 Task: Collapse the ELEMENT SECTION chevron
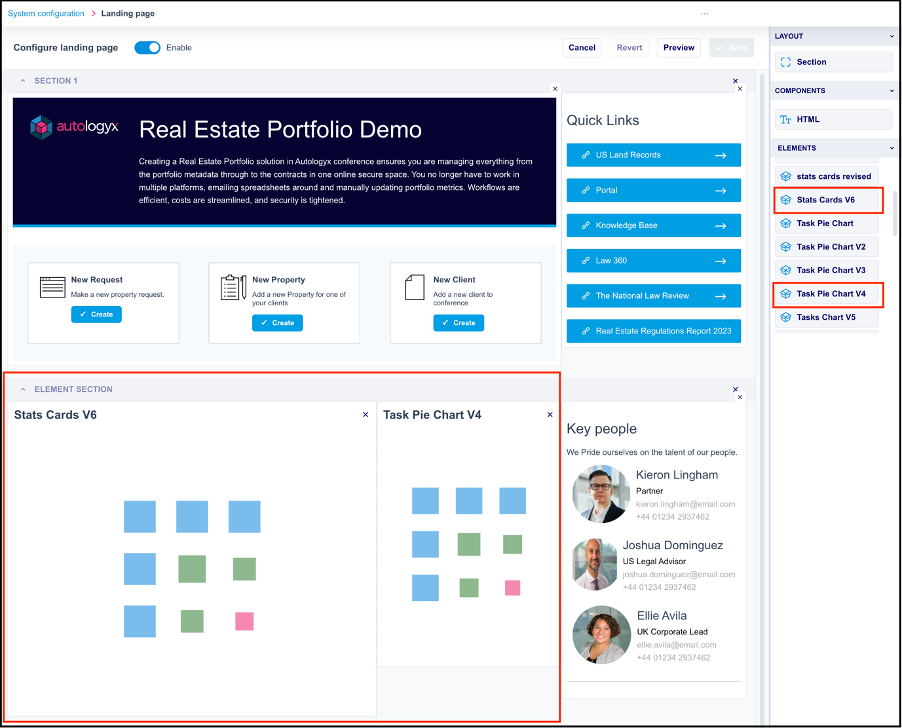coord(23,389)
